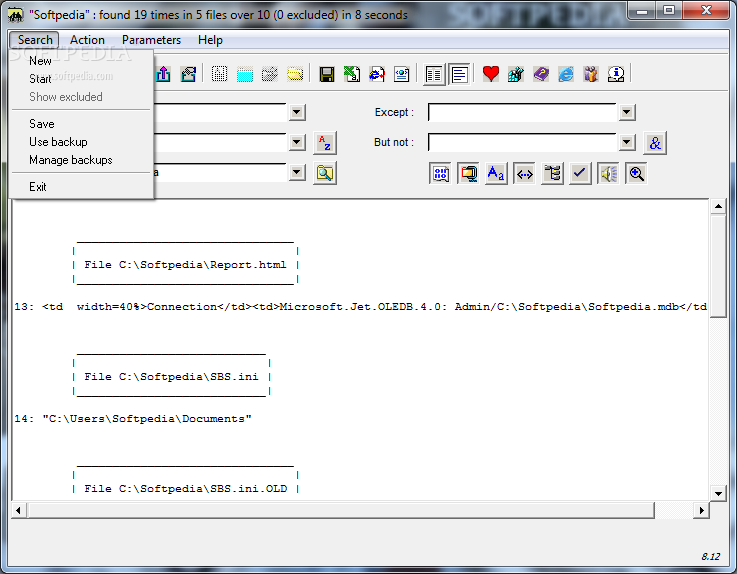
Task: Click result line 14 "C:\Users\Softpedia\Documents"
Action: click(x=133, y=419)
